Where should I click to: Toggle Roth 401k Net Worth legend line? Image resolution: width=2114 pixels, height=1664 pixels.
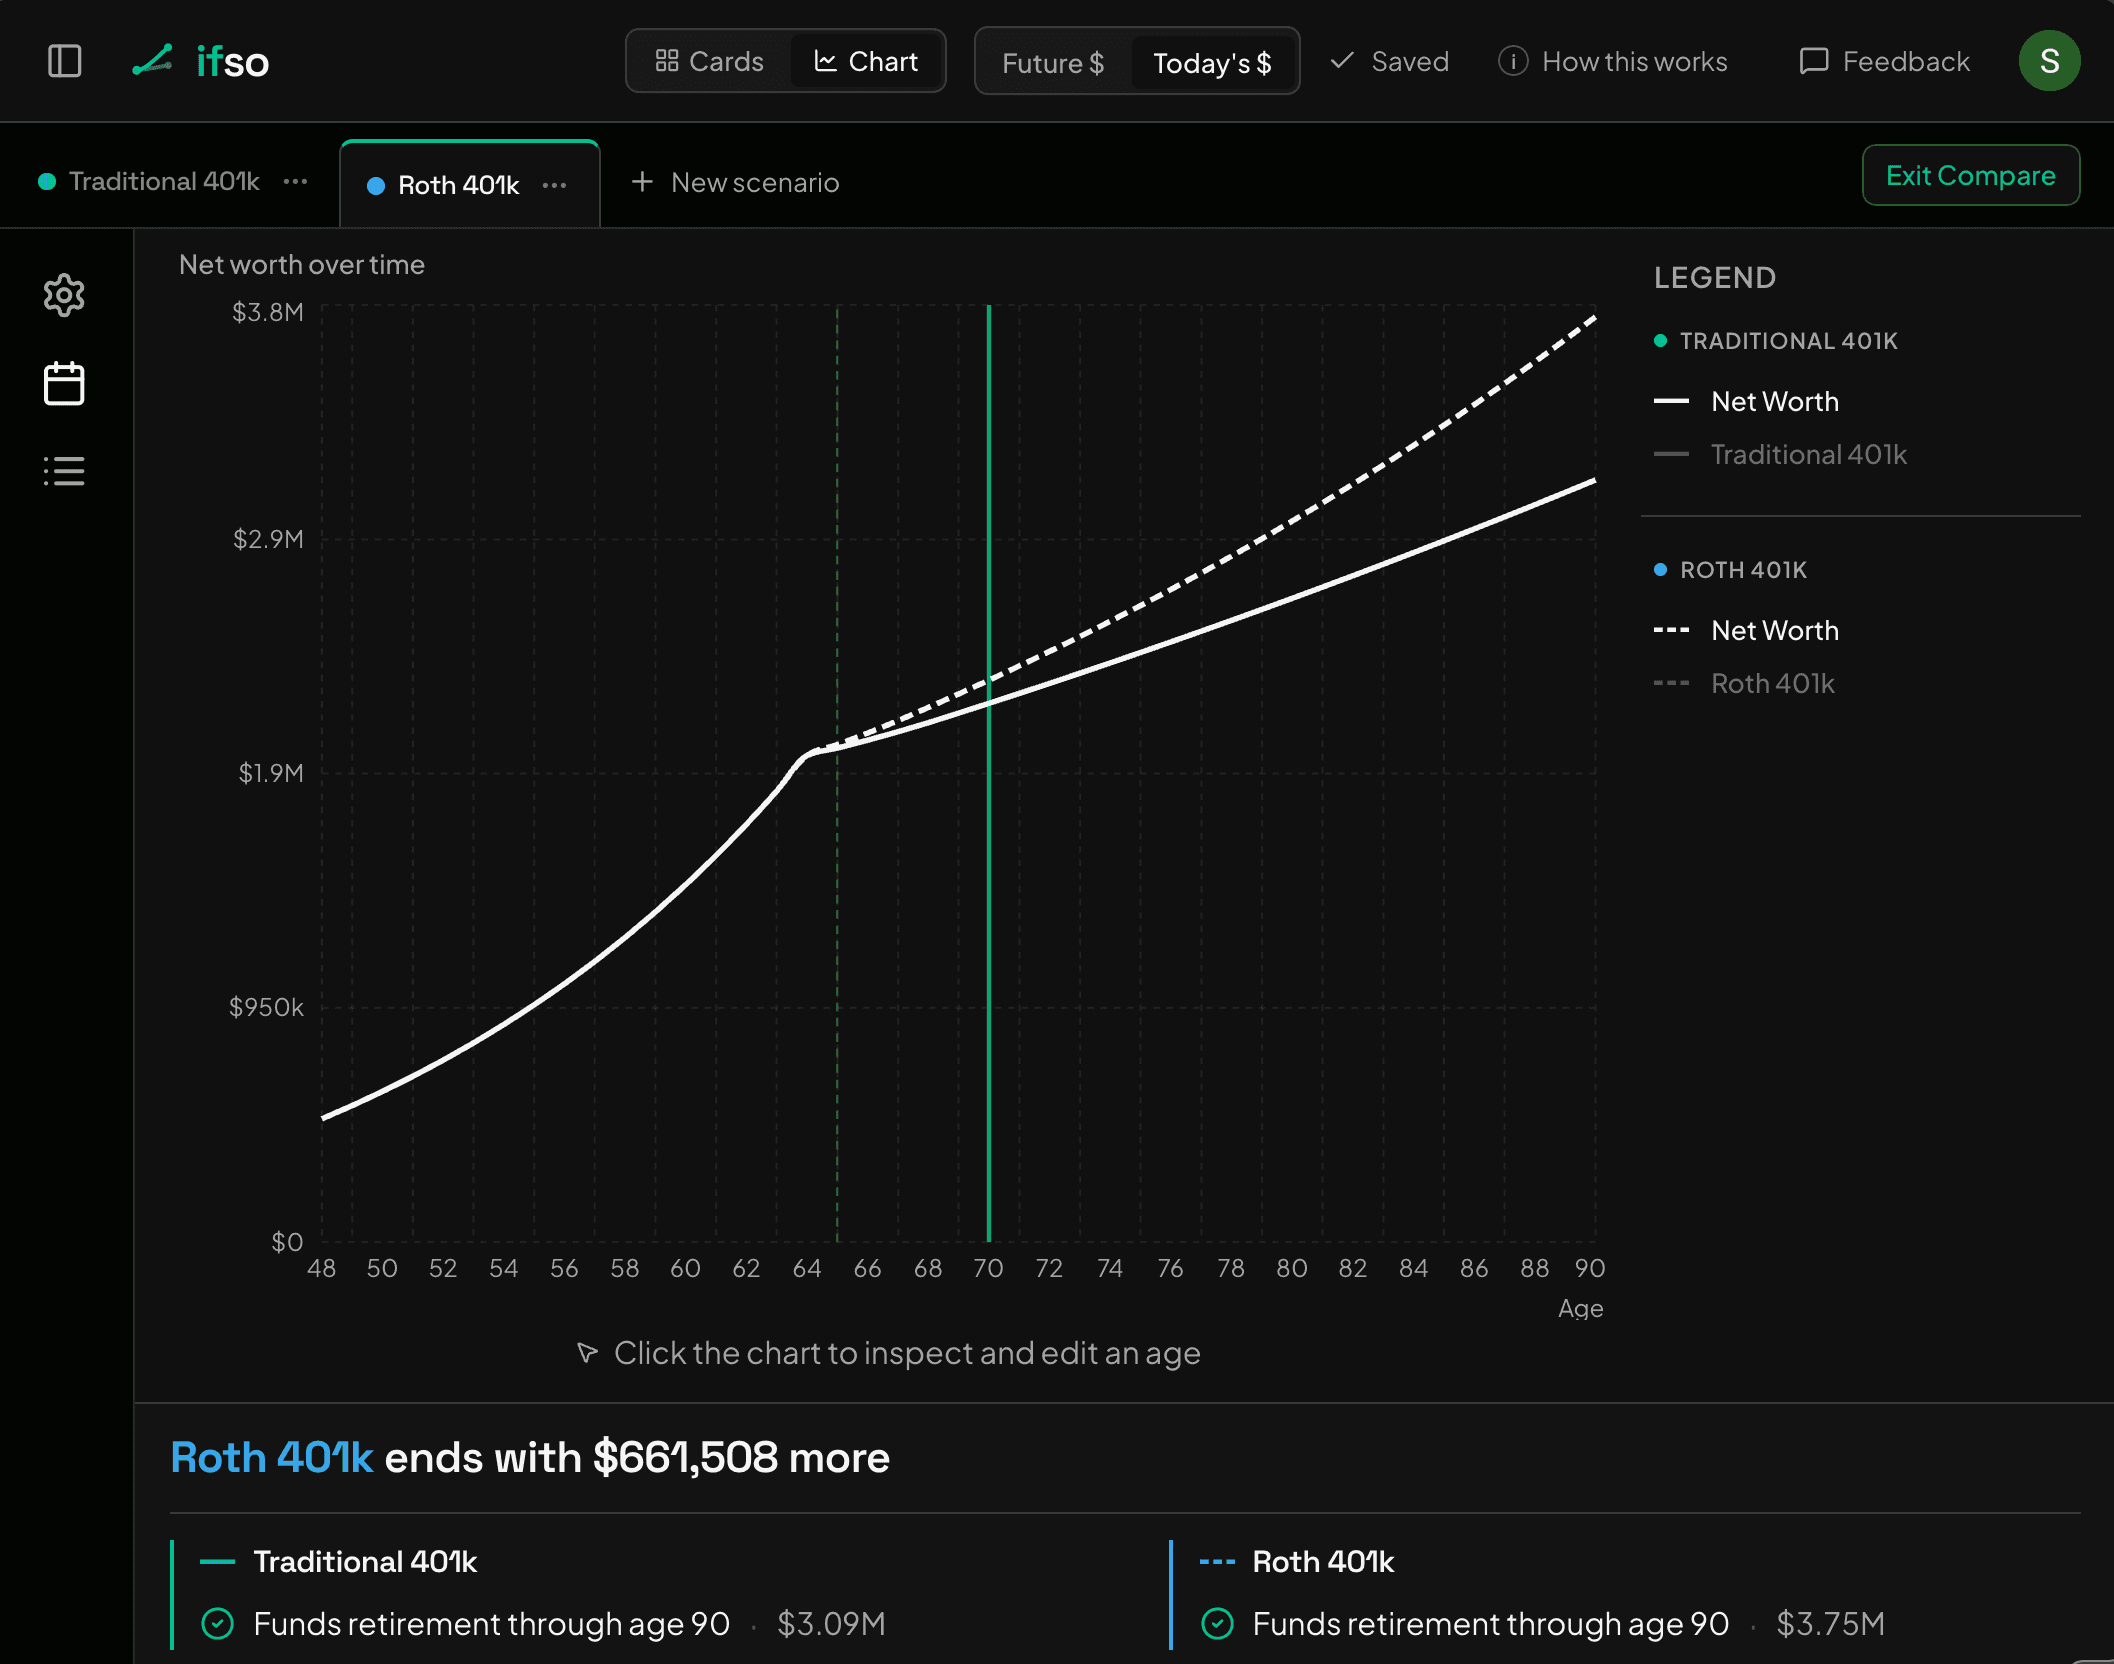tap(1746, 630)
